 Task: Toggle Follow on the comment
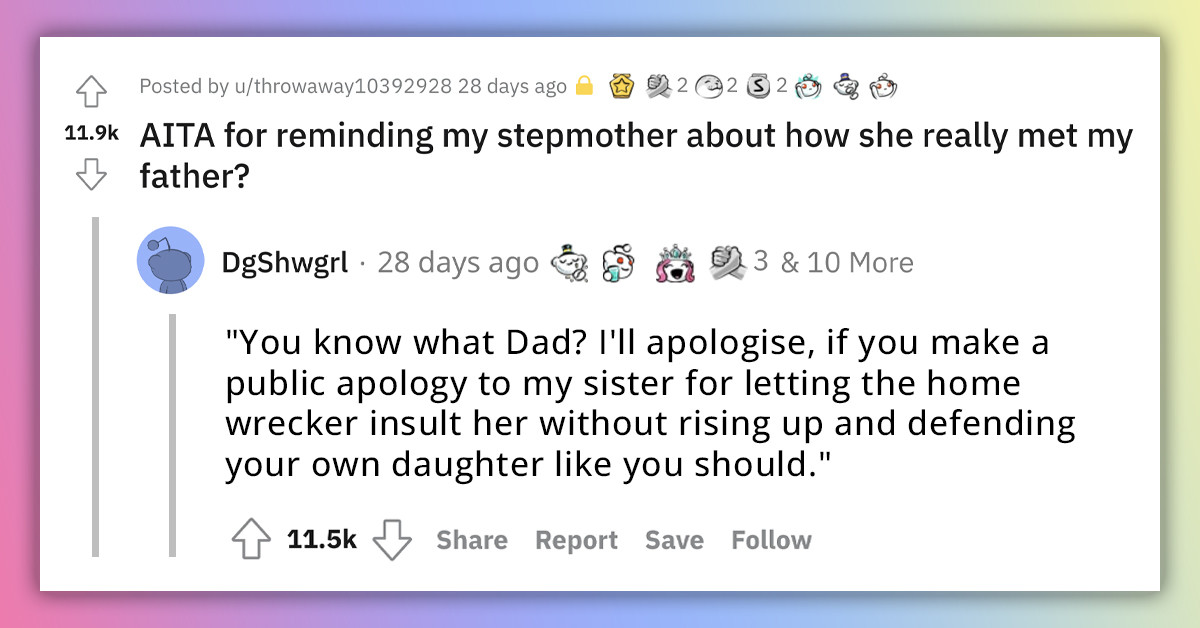tap(771, 540)
